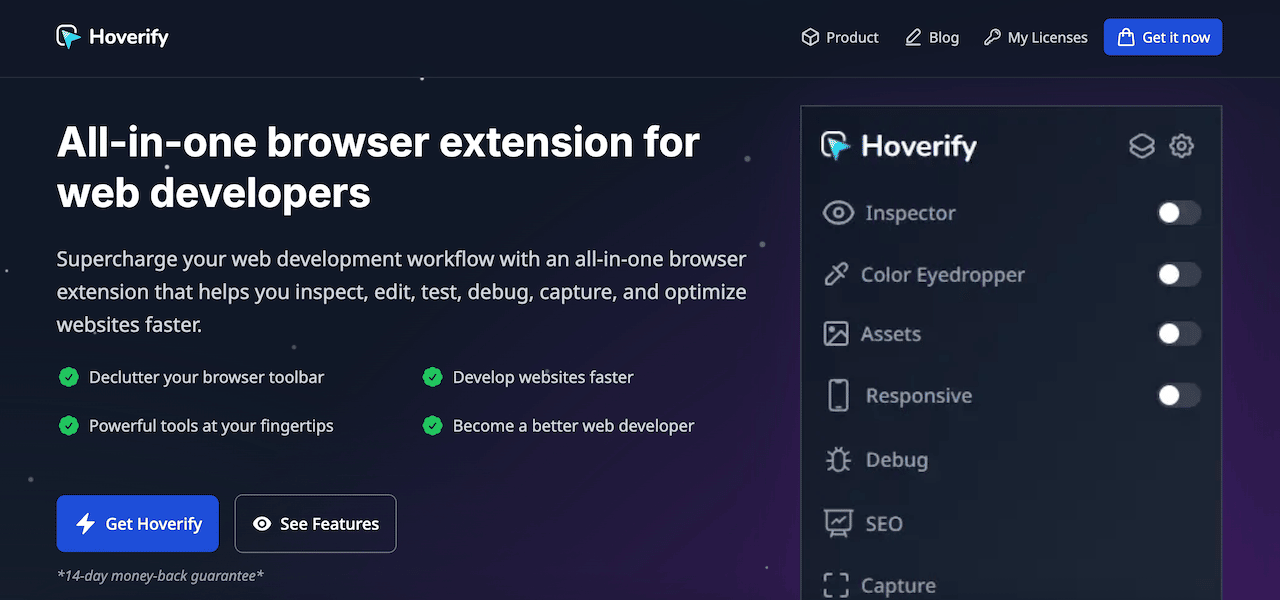Click the See Features button

coord(316,523)
